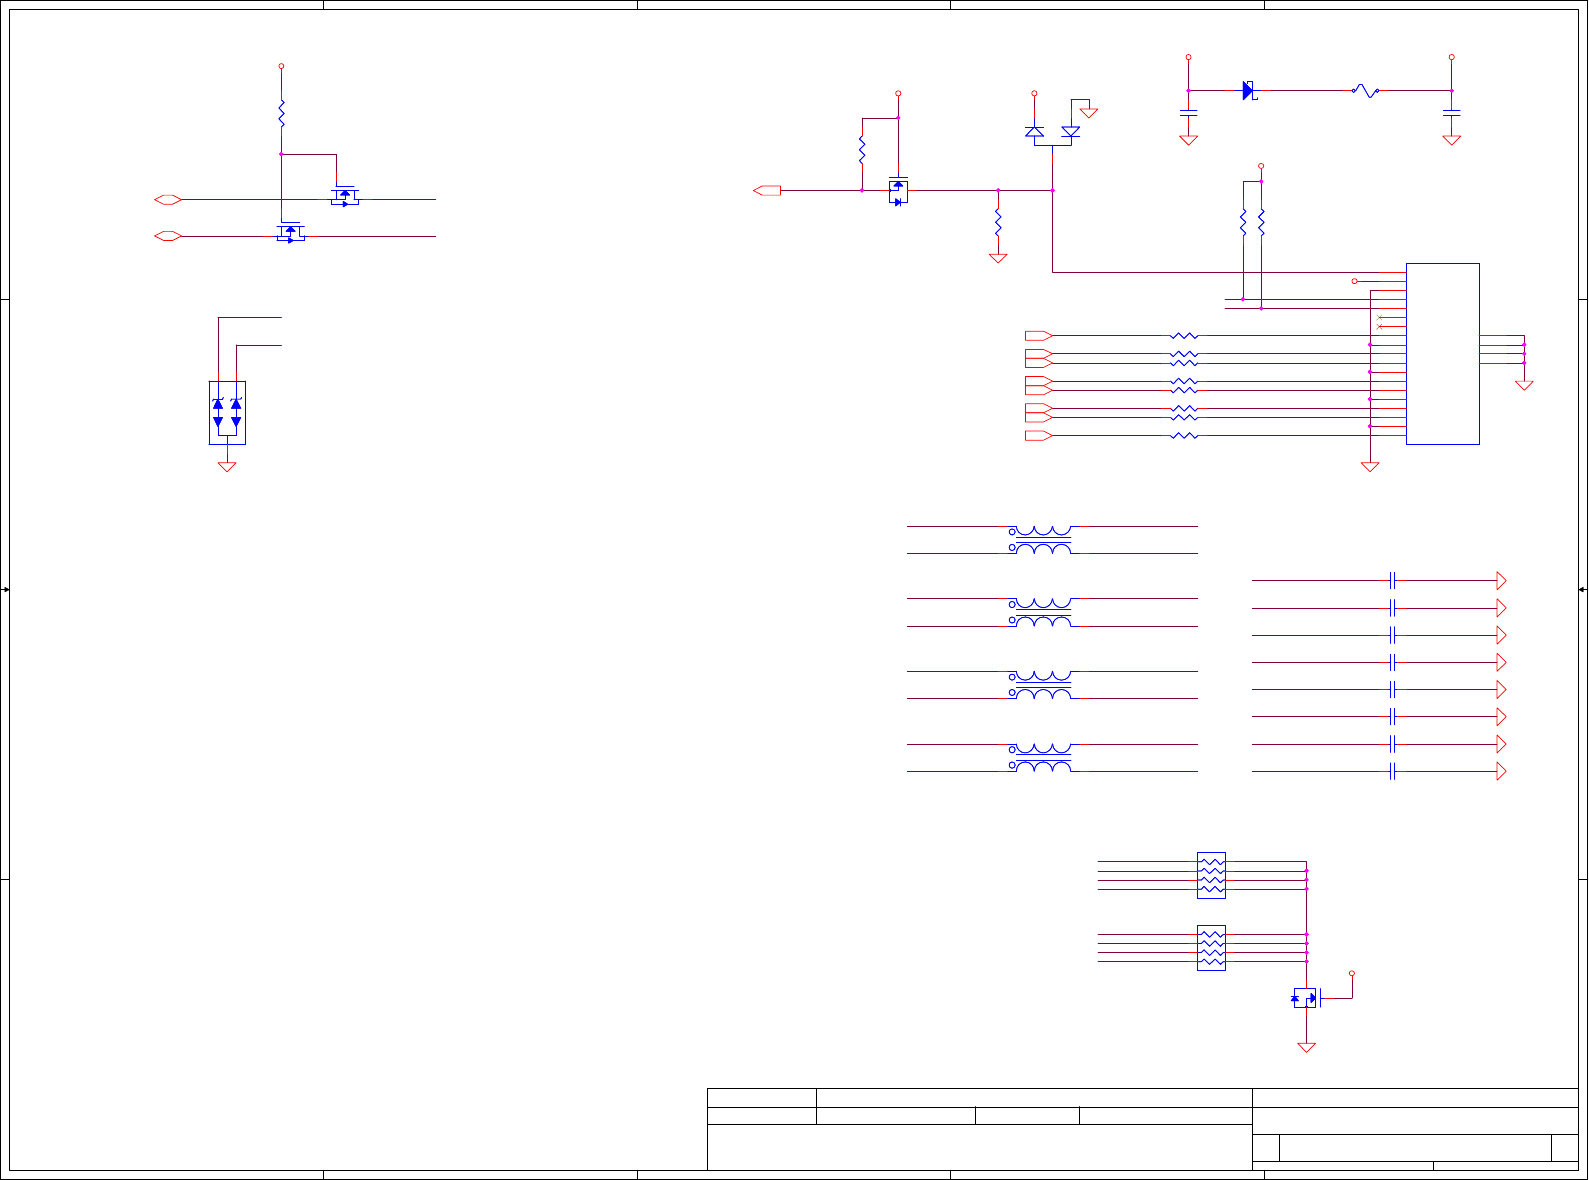Click the upper bidirectional port at far left
Viewport: 1589px width, 1180px height.
168,200
